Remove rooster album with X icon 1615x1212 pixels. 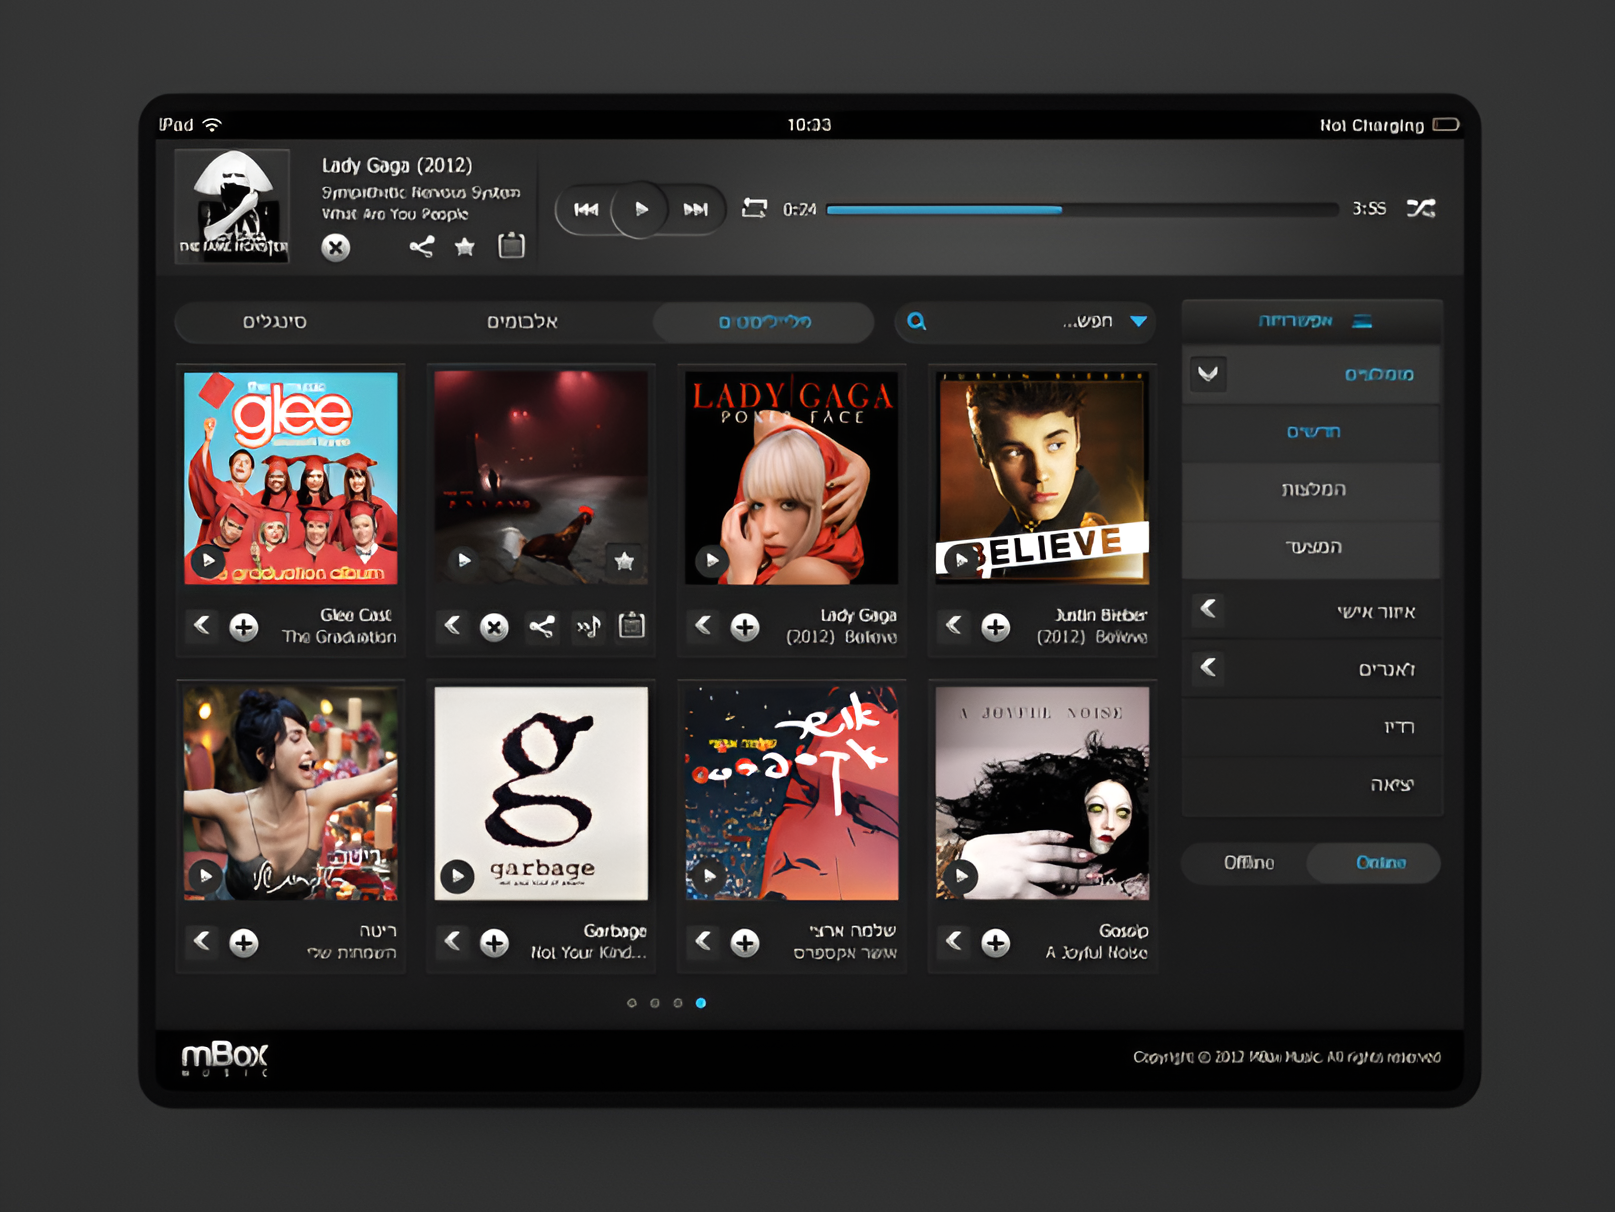click(494, 627)
